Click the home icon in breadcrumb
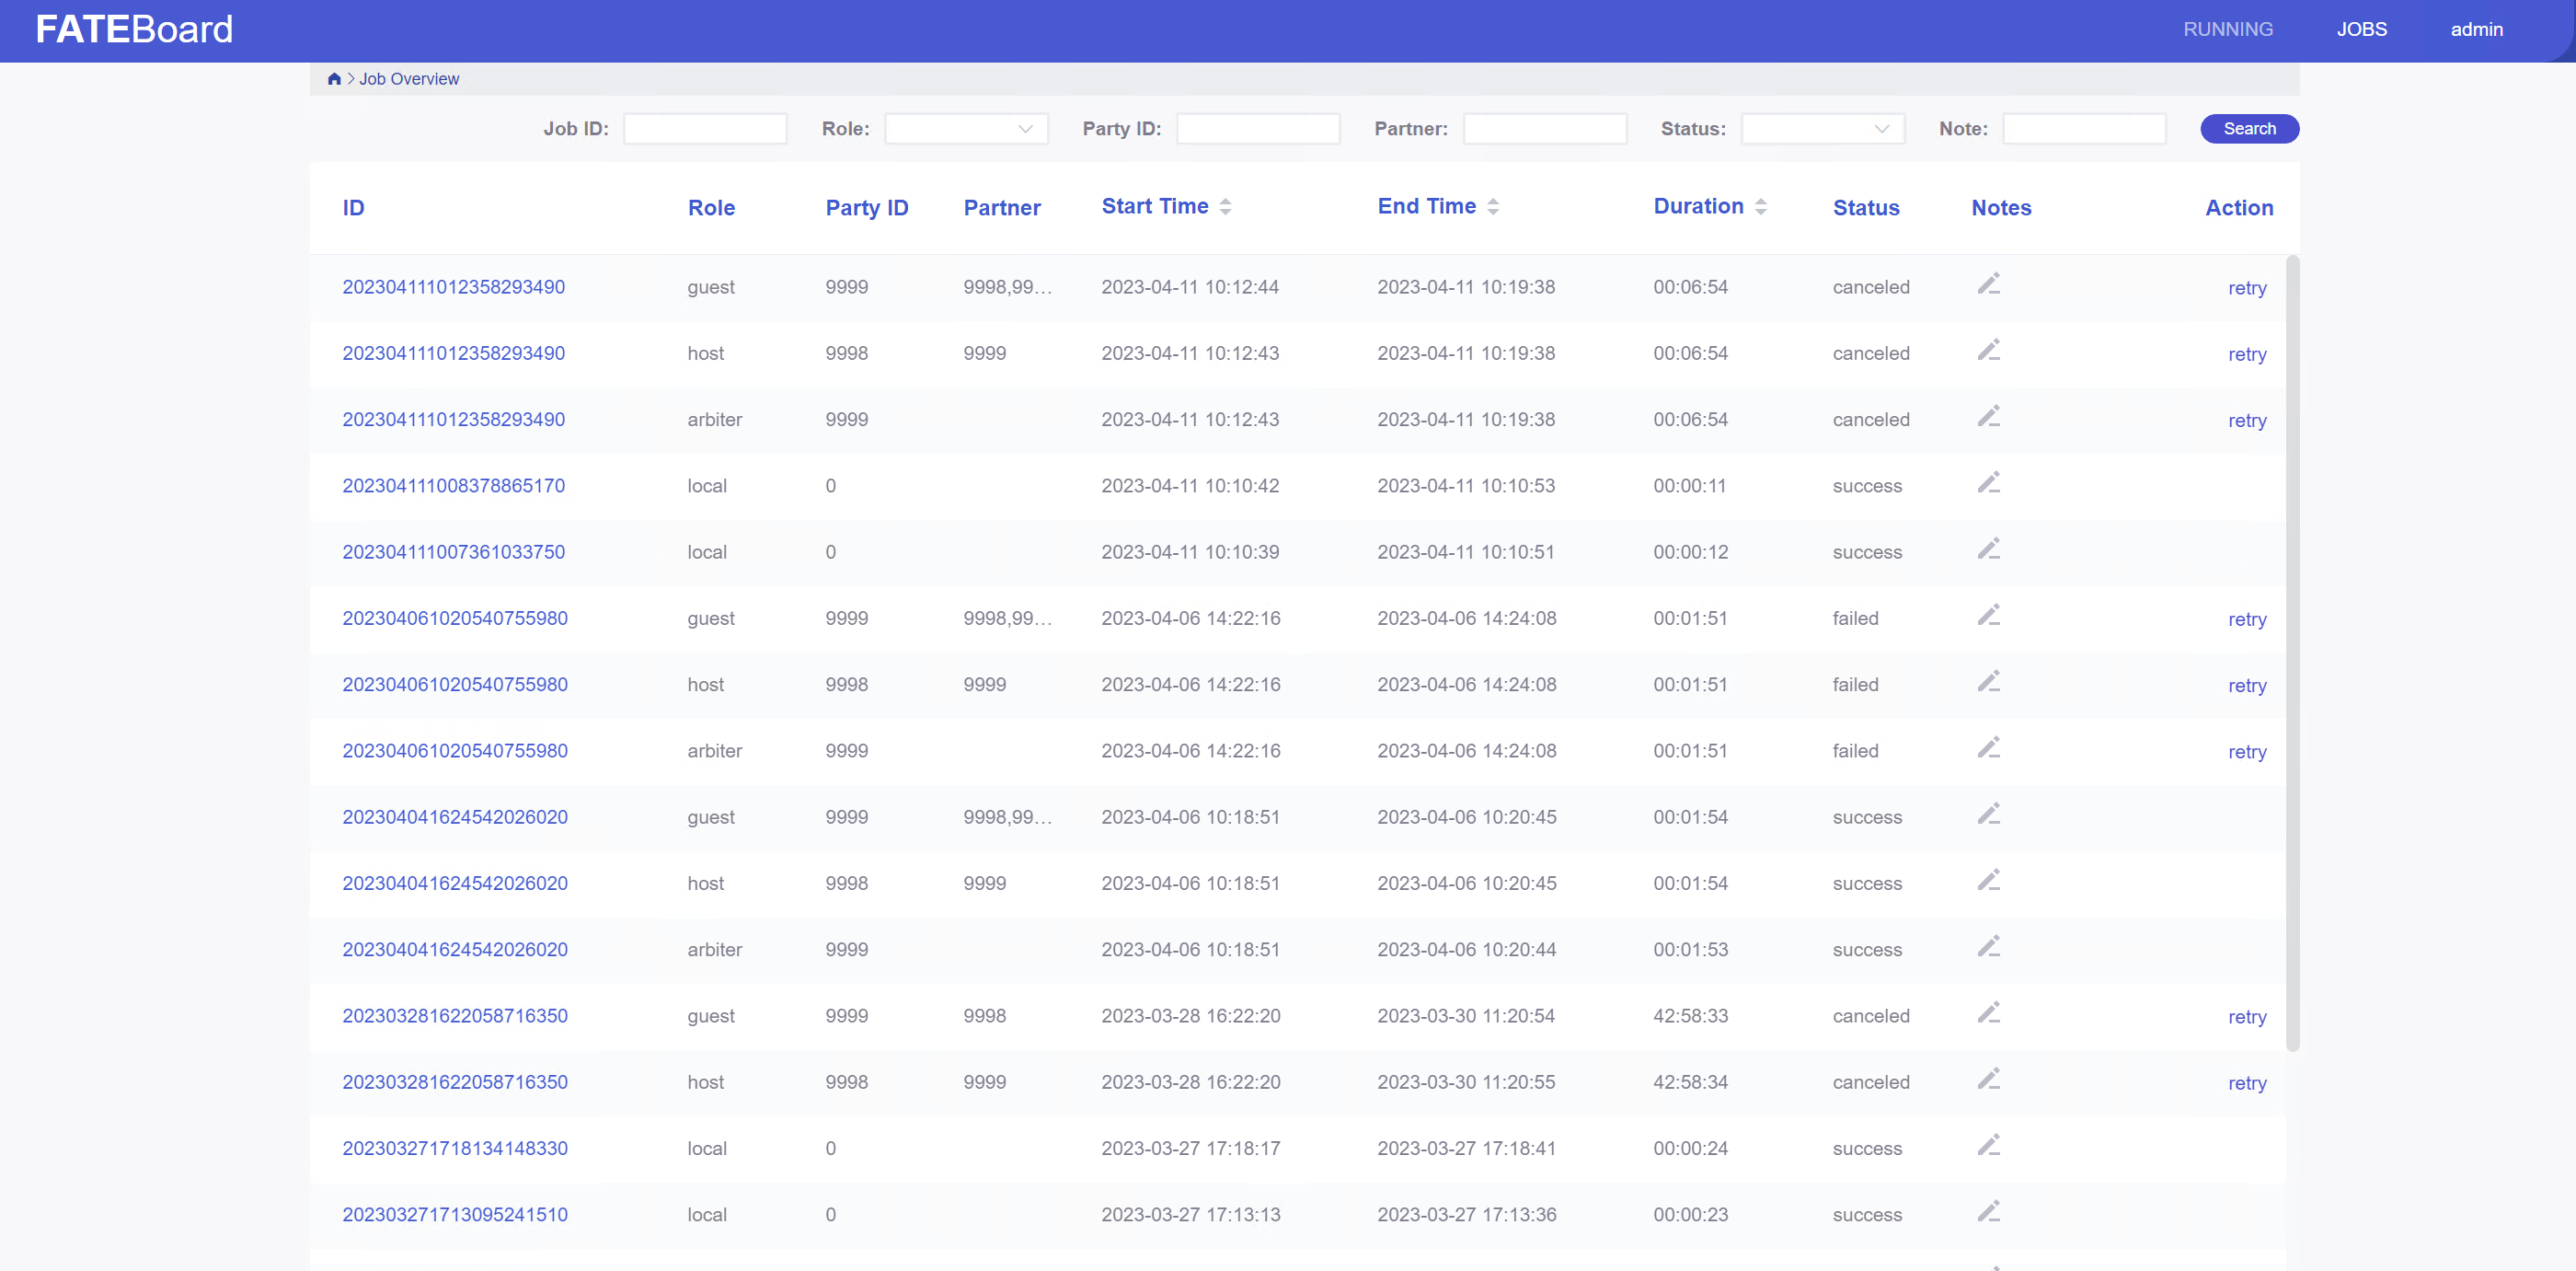This screenshot has width=2576, height=1271. (x=334, y=79)
